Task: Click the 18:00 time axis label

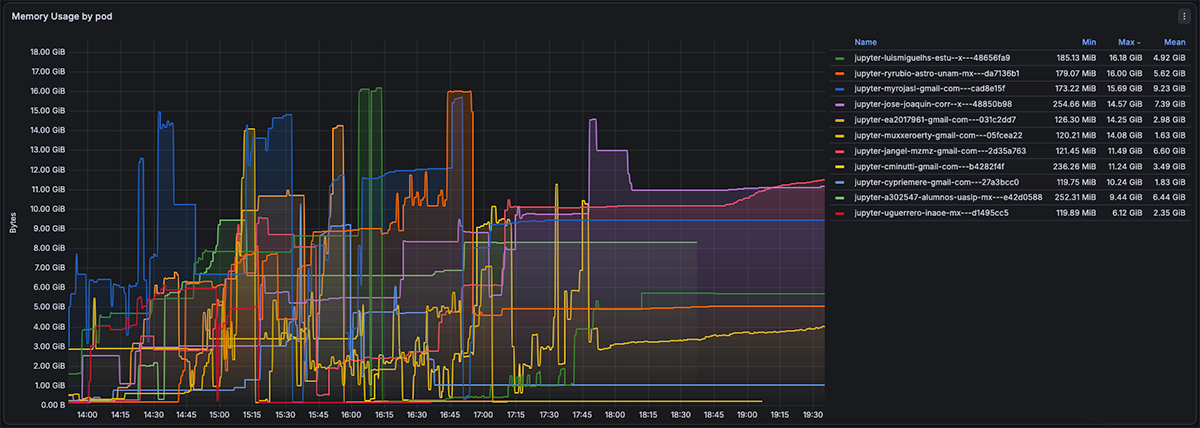Action: [614, 414]
